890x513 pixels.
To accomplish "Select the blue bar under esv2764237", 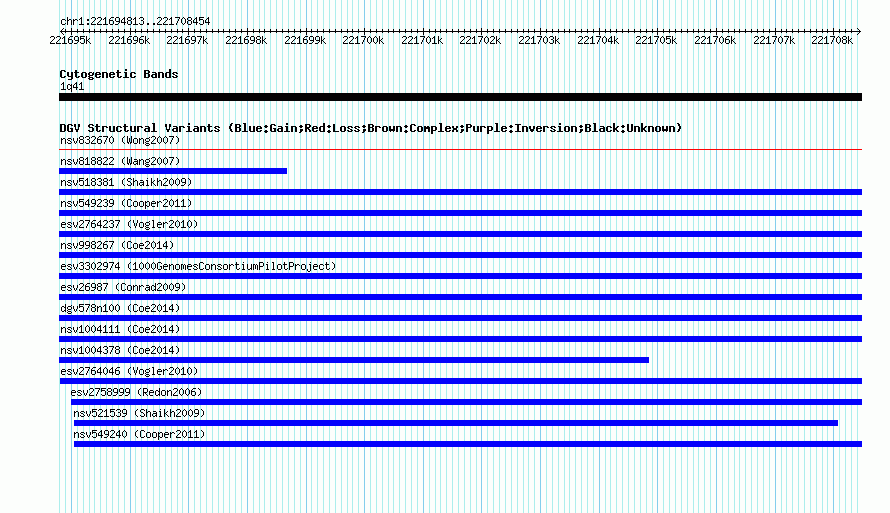I will click(460, 234).
